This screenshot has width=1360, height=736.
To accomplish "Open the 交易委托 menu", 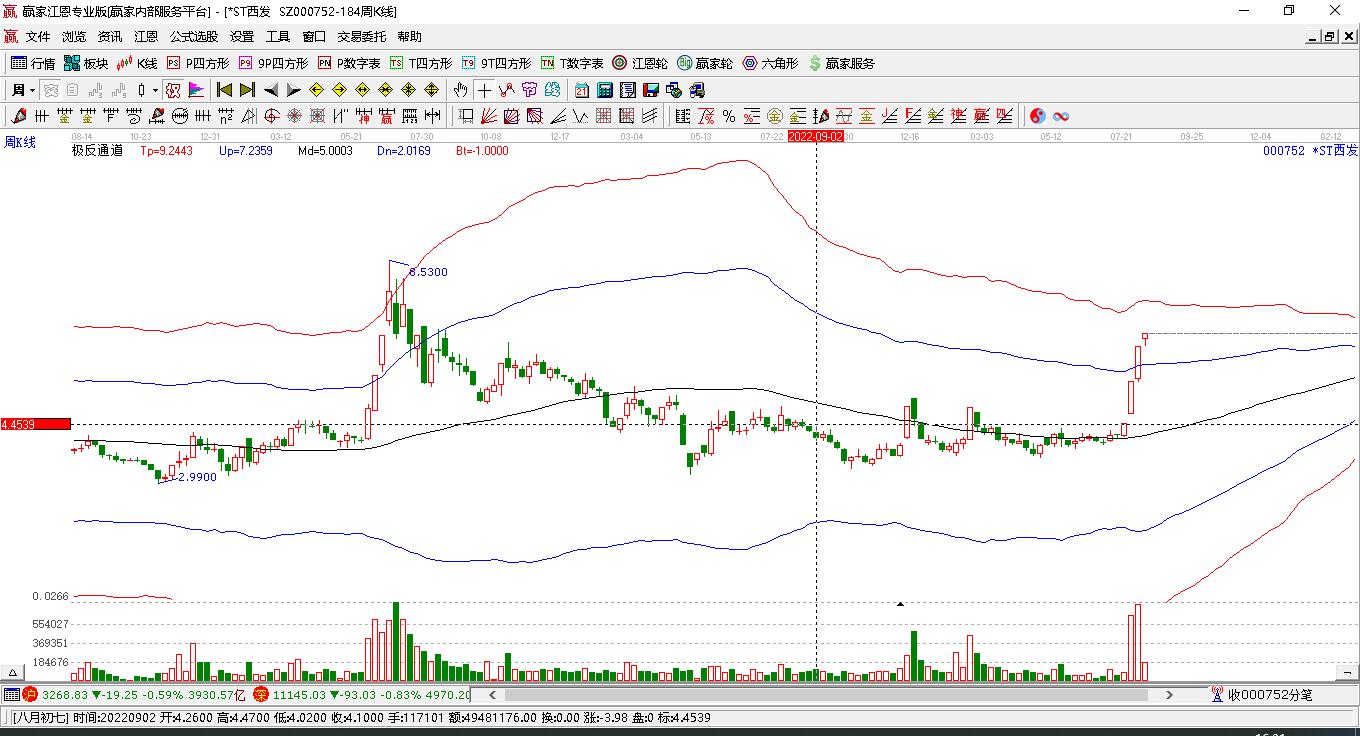I will point(361,36).
